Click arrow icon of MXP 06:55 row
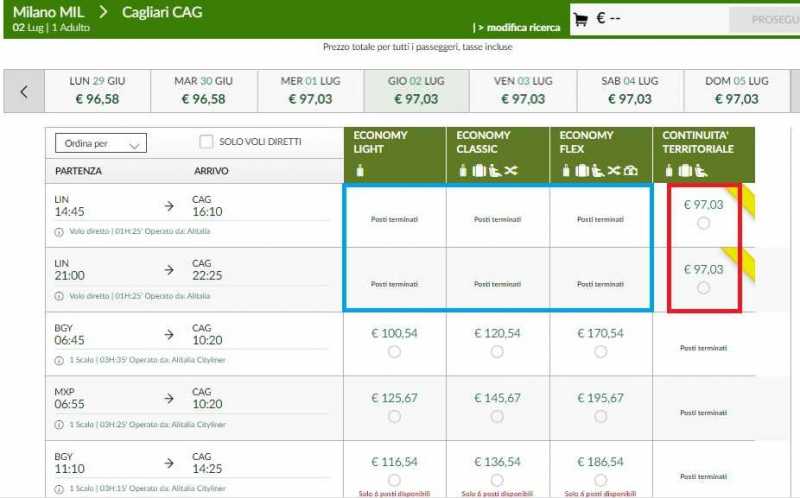Image resolution: width=800 pixels, height=498 pixels. tap(169, 398)
